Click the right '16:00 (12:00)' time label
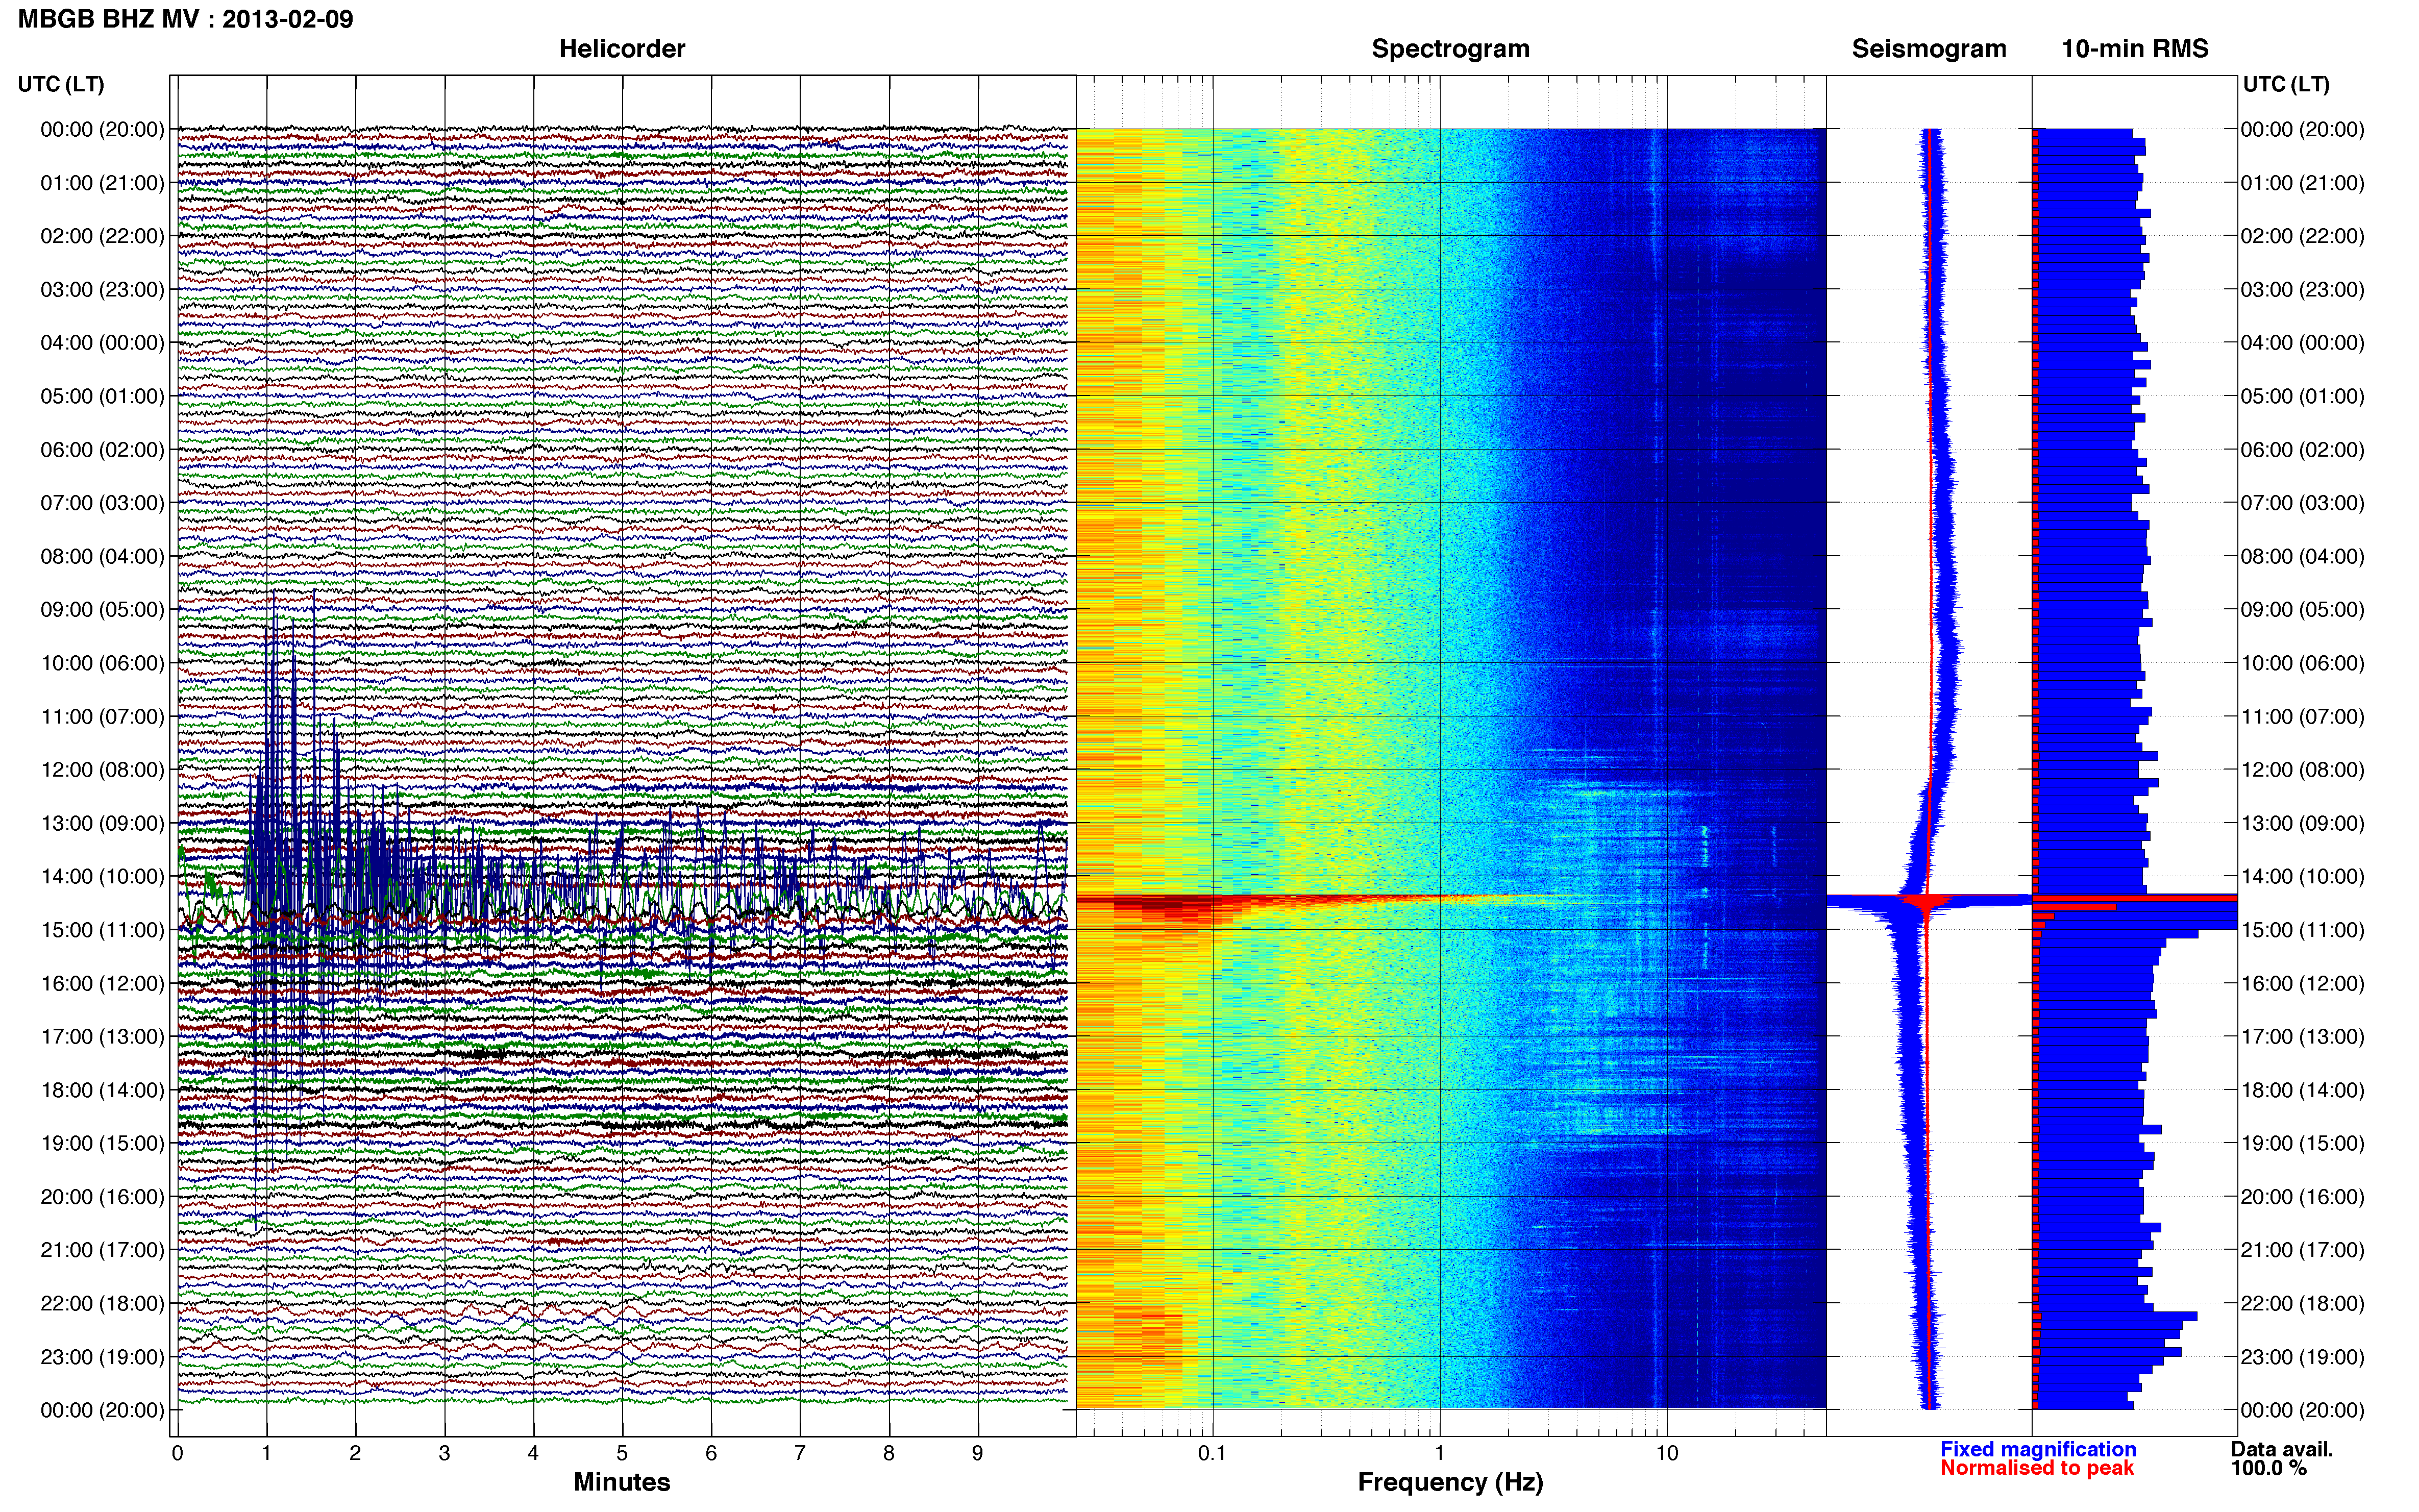2419x1512 pixels. 2303,984
